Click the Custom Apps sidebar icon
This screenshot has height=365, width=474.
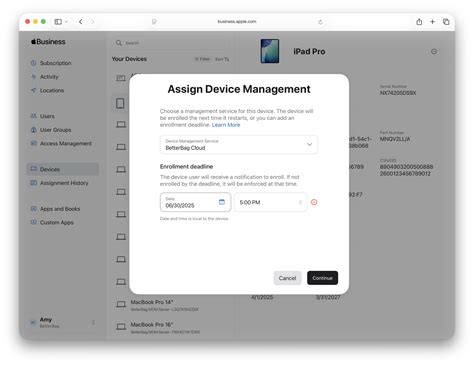tap(33, 222)
